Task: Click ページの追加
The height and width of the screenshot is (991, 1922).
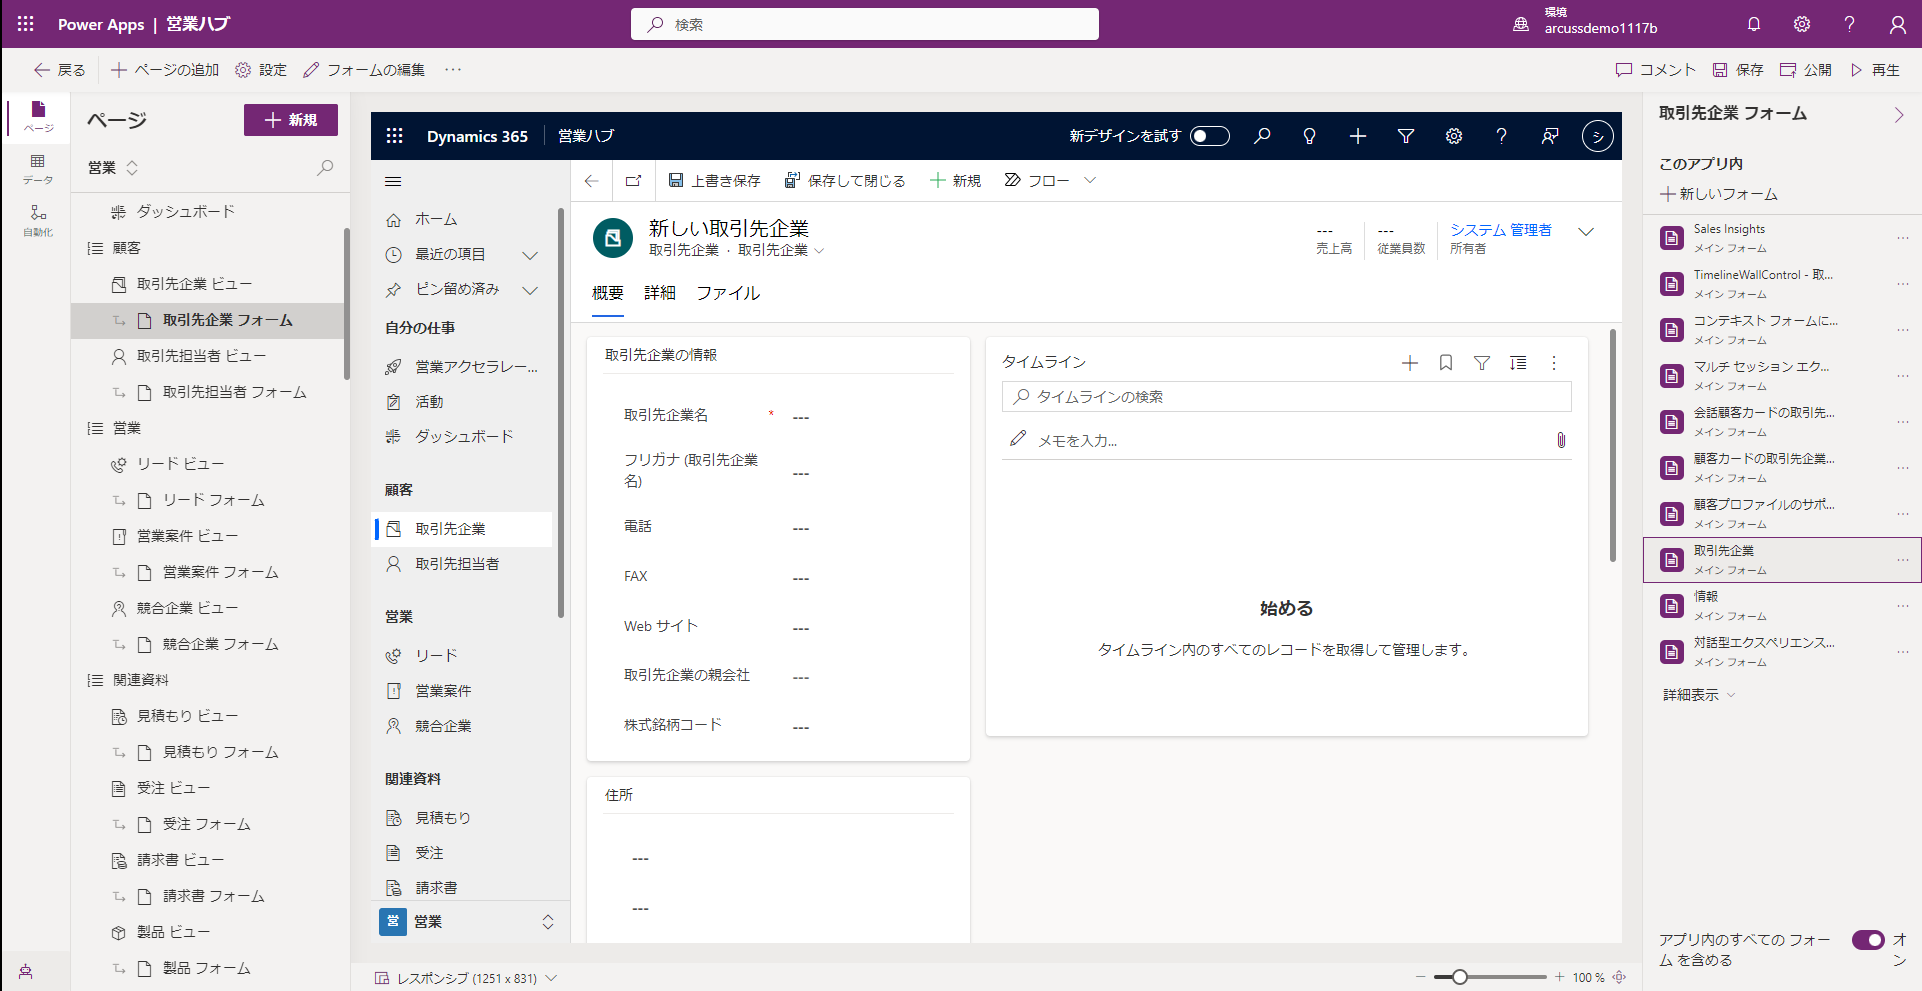Action: [x=165, y=70]
